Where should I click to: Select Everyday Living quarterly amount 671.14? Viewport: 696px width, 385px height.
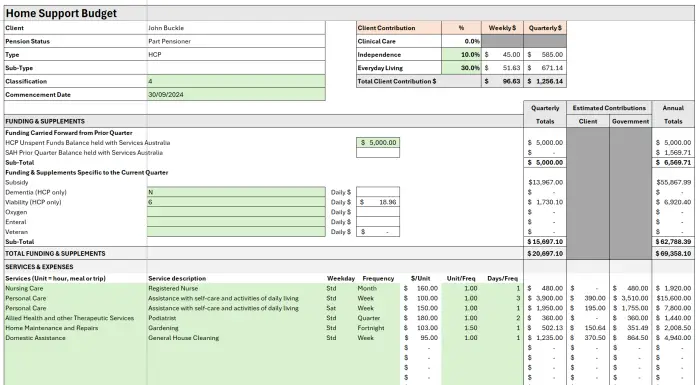pyautogui.click(x=545, y=67)
